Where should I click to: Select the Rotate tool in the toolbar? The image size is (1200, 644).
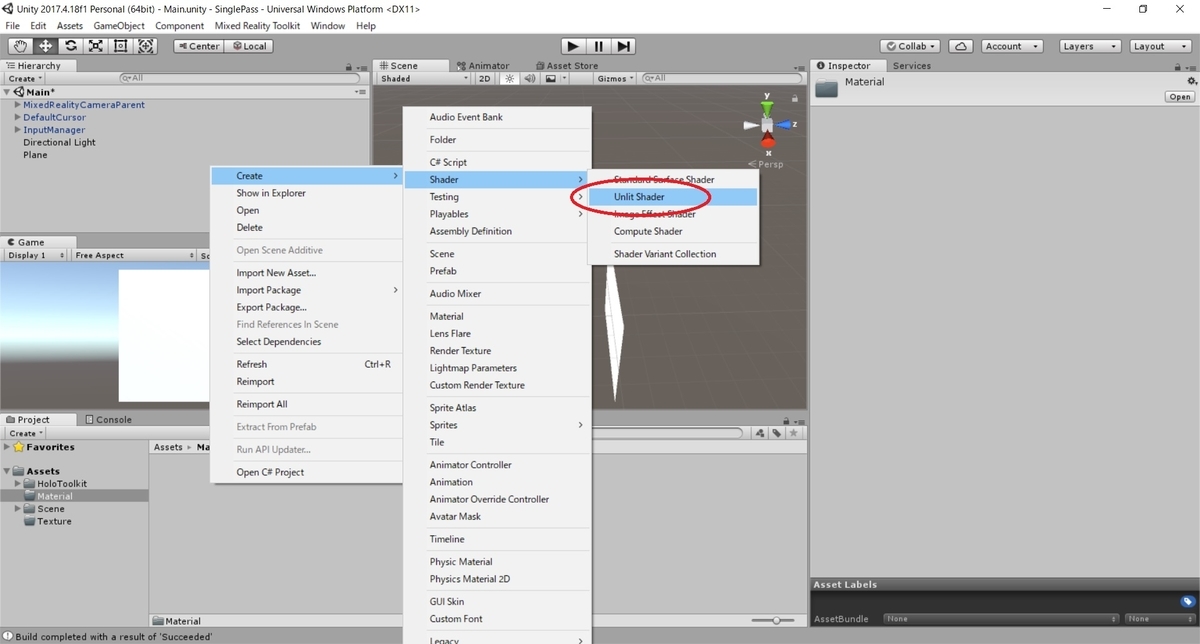[71, 46]
